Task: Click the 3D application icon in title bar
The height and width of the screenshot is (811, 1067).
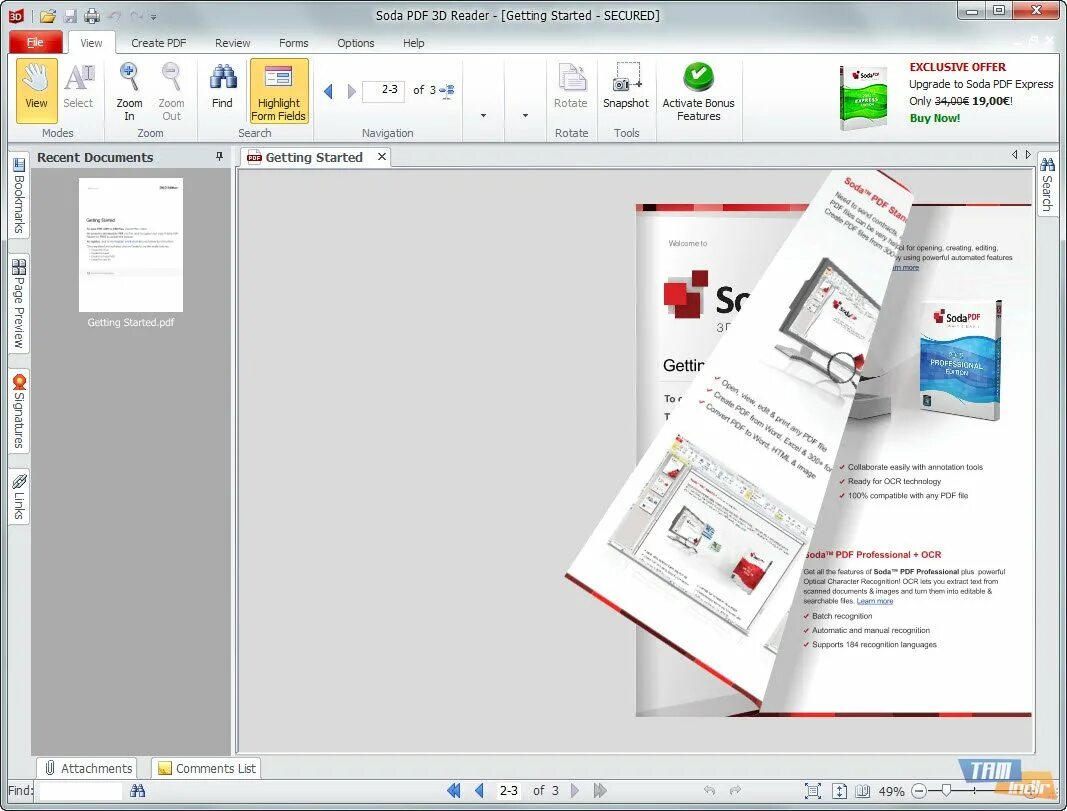Action: [x=16, y=16]
